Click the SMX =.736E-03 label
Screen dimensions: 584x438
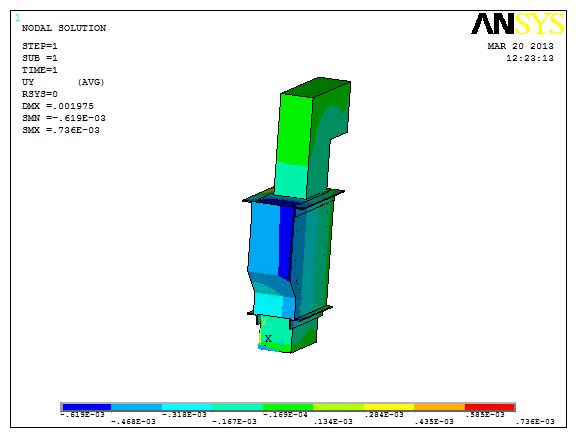(61, 130)
